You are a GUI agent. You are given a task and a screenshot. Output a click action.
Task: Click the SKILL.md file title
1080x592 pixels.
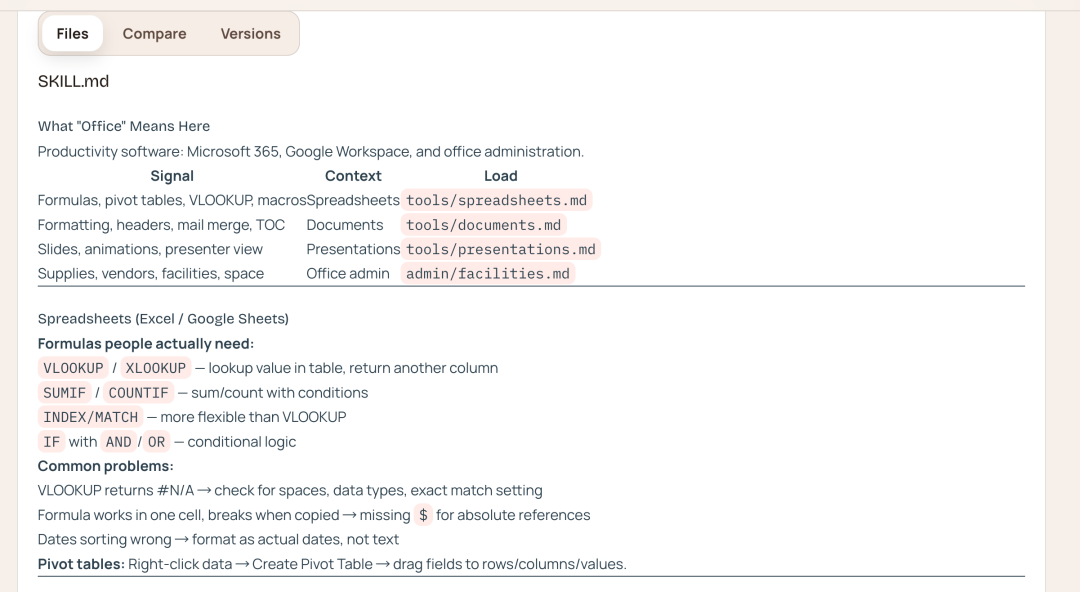pos(73,81)
